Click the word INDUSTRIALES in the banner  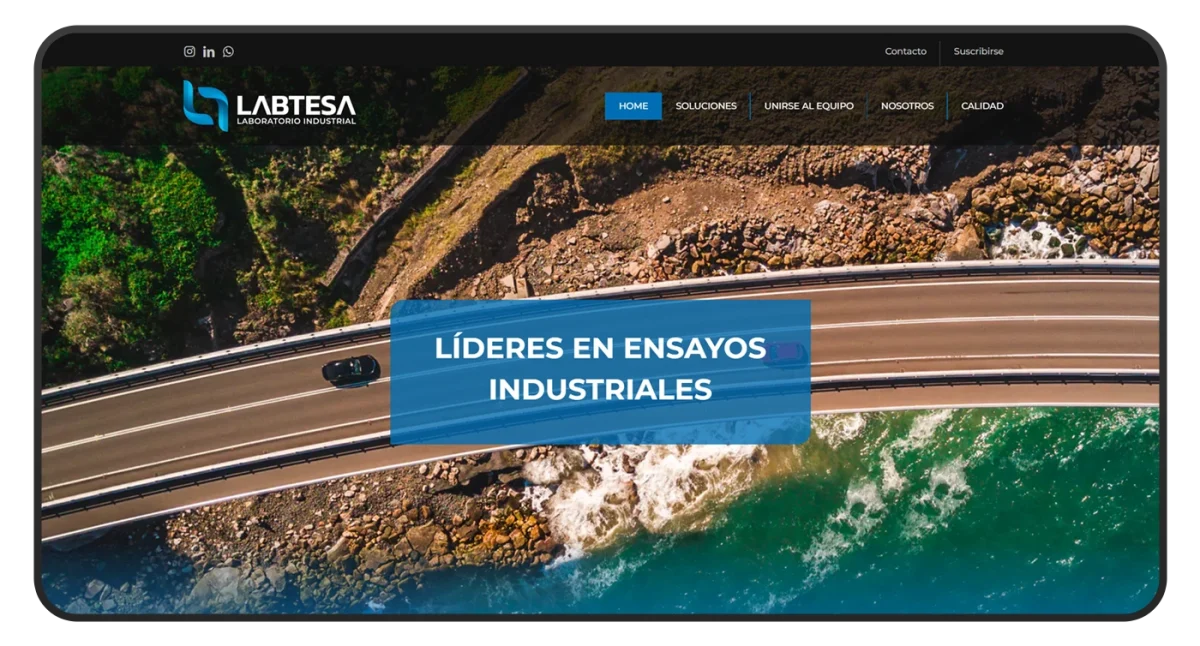(600, 389)
